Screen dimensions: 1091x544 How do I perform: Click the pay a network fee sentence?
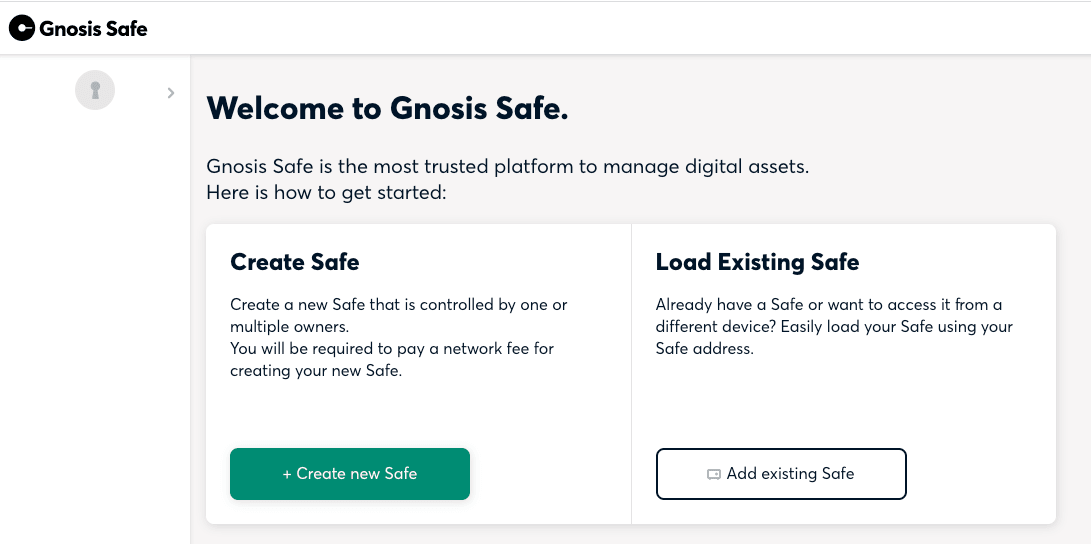pos(392,359)
